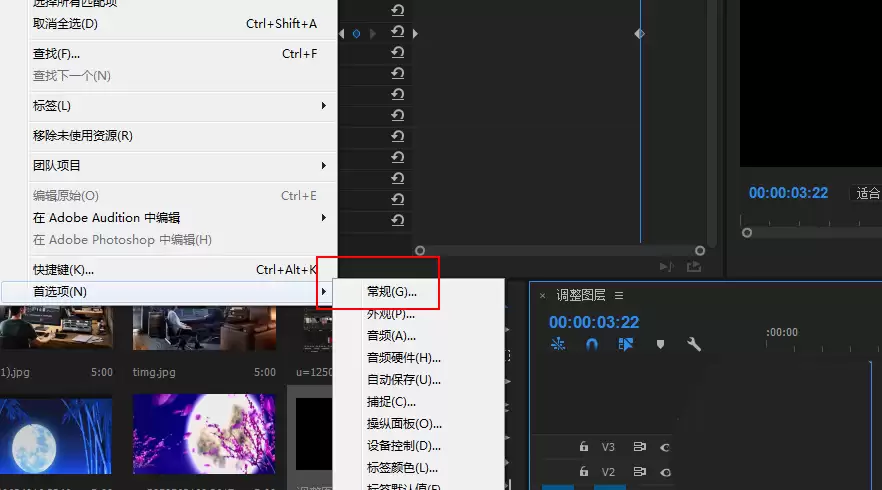Image resolution: width=882 pixels, height=490 pixels.
Task: Hide track V2 output with eye icon
Action: tap(665, 473)
